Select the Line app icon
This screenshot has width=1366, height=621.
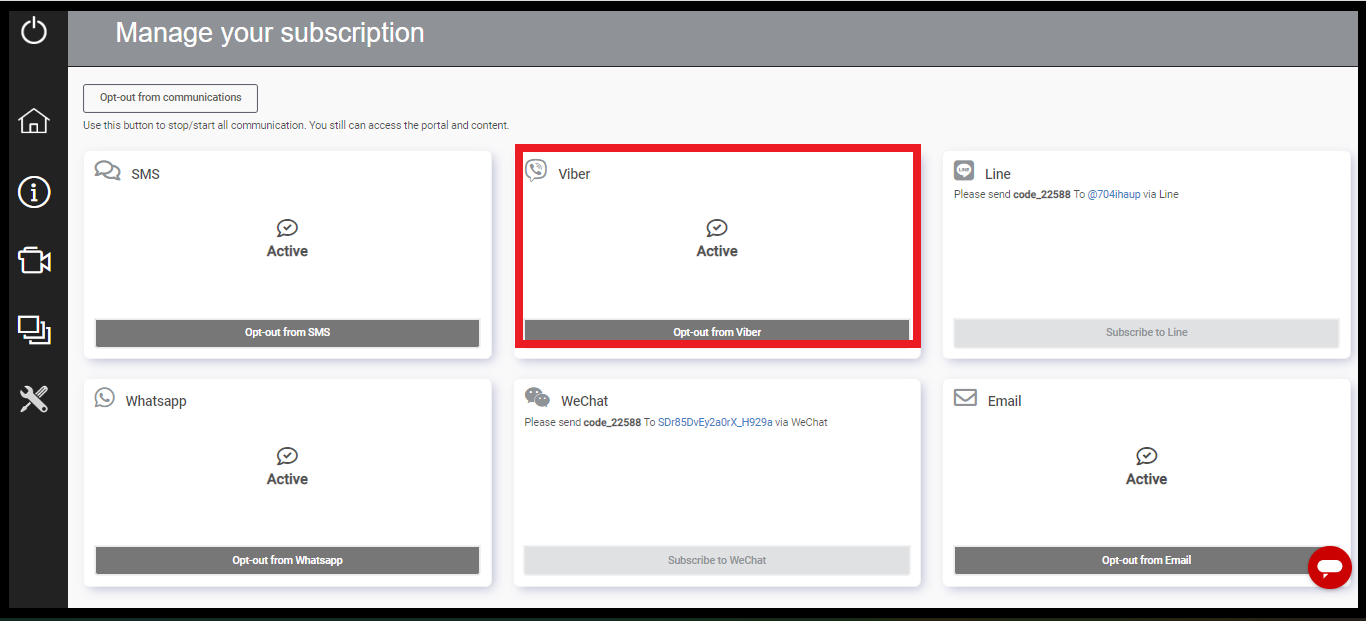tap(964, 170)
